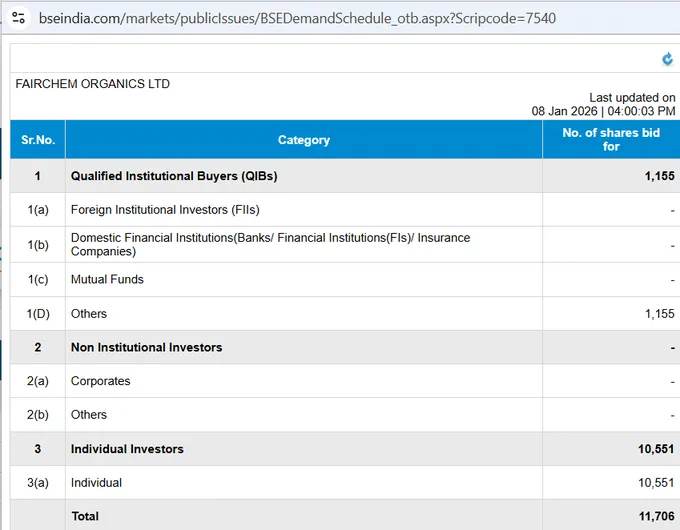Select the Last updated on label
This screenshot has width=680, height=530.
click(x=632, y=98)
